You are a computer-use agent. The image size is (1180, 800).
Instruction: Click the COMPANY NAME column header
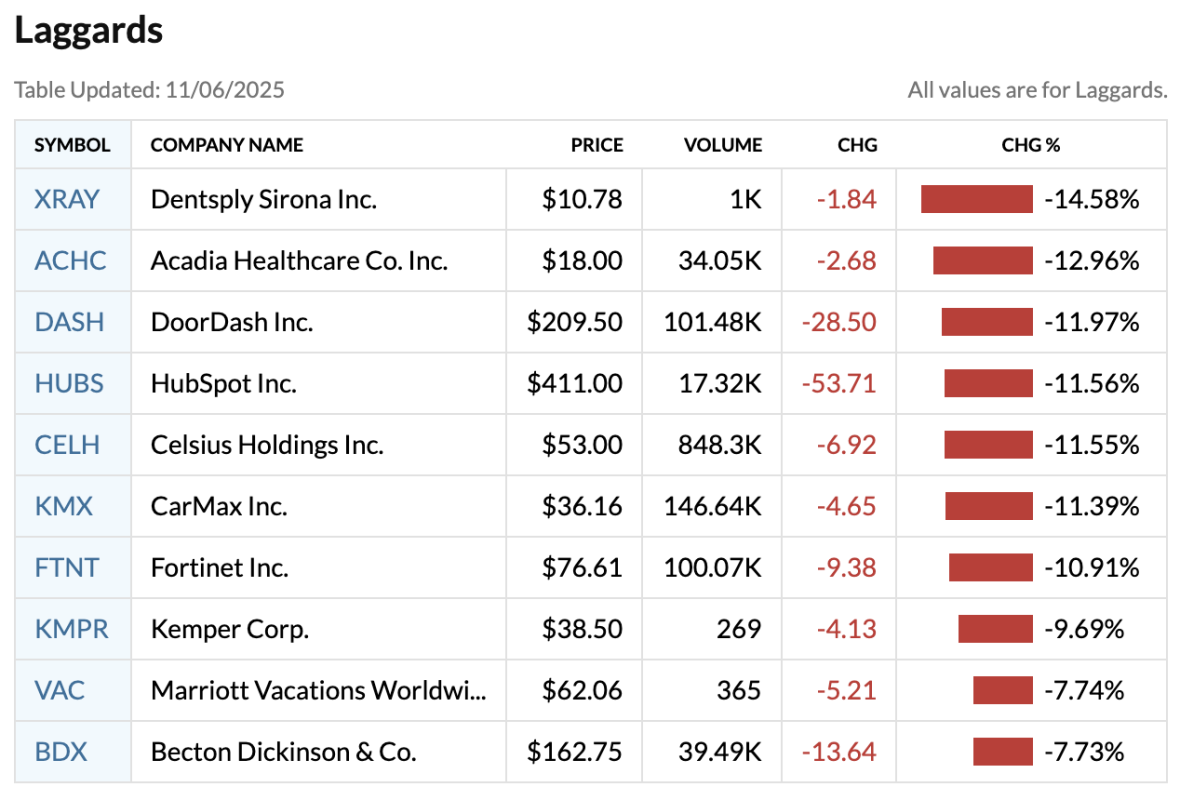(x=227, y=145)
